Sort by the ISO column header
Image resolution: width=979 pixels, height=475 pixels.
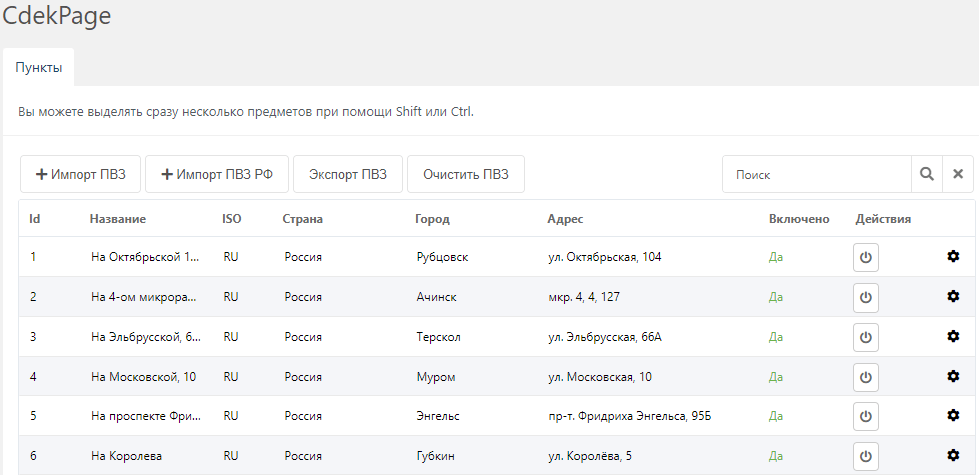tap(232, 219)
